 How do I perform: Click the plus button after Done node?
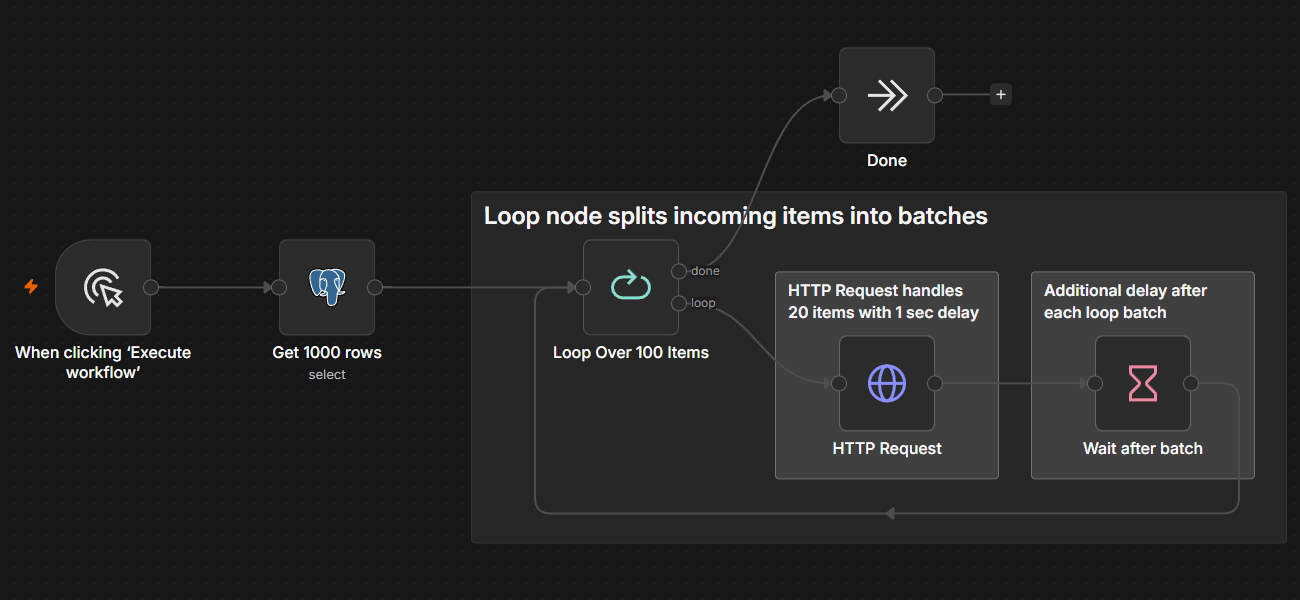pyautogui.click(x=1001, y=95)
